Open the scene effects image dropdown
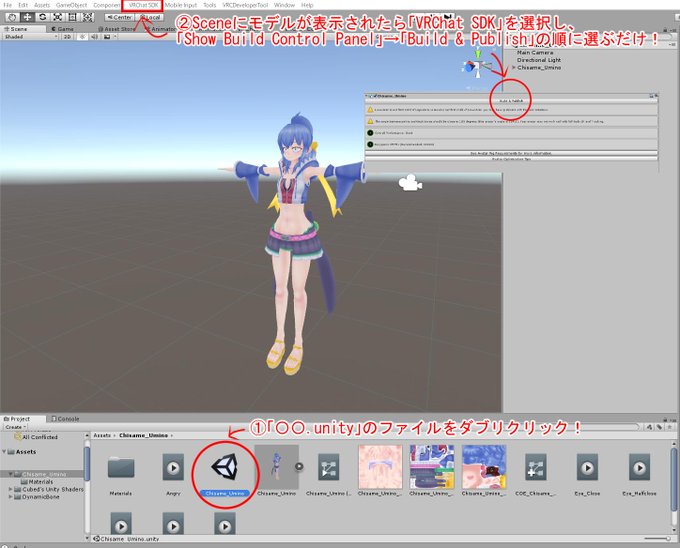This screenshot has height=548, width=680. (108, 37)
